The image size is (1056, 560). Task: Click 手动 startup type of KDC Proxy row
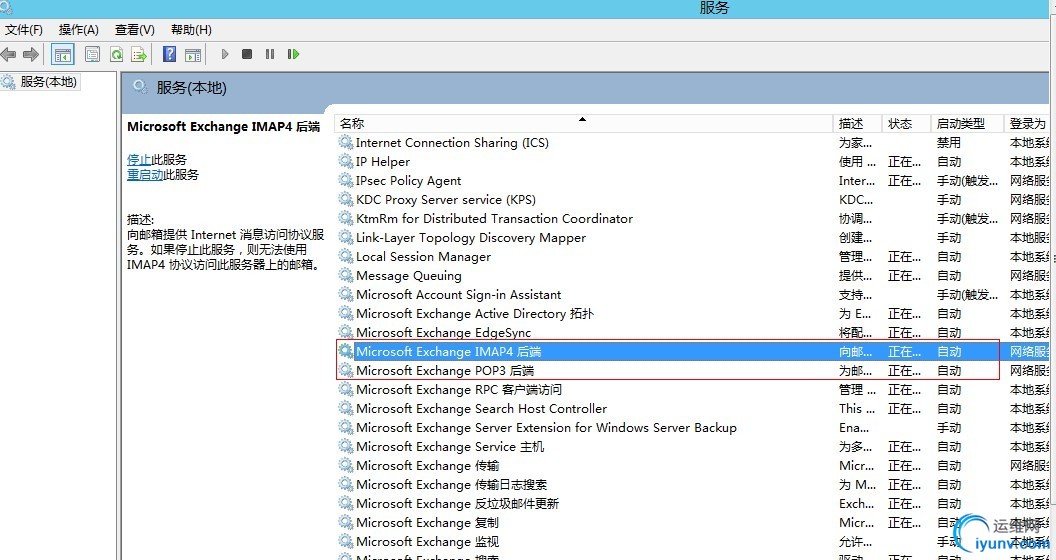pos(949,200)
